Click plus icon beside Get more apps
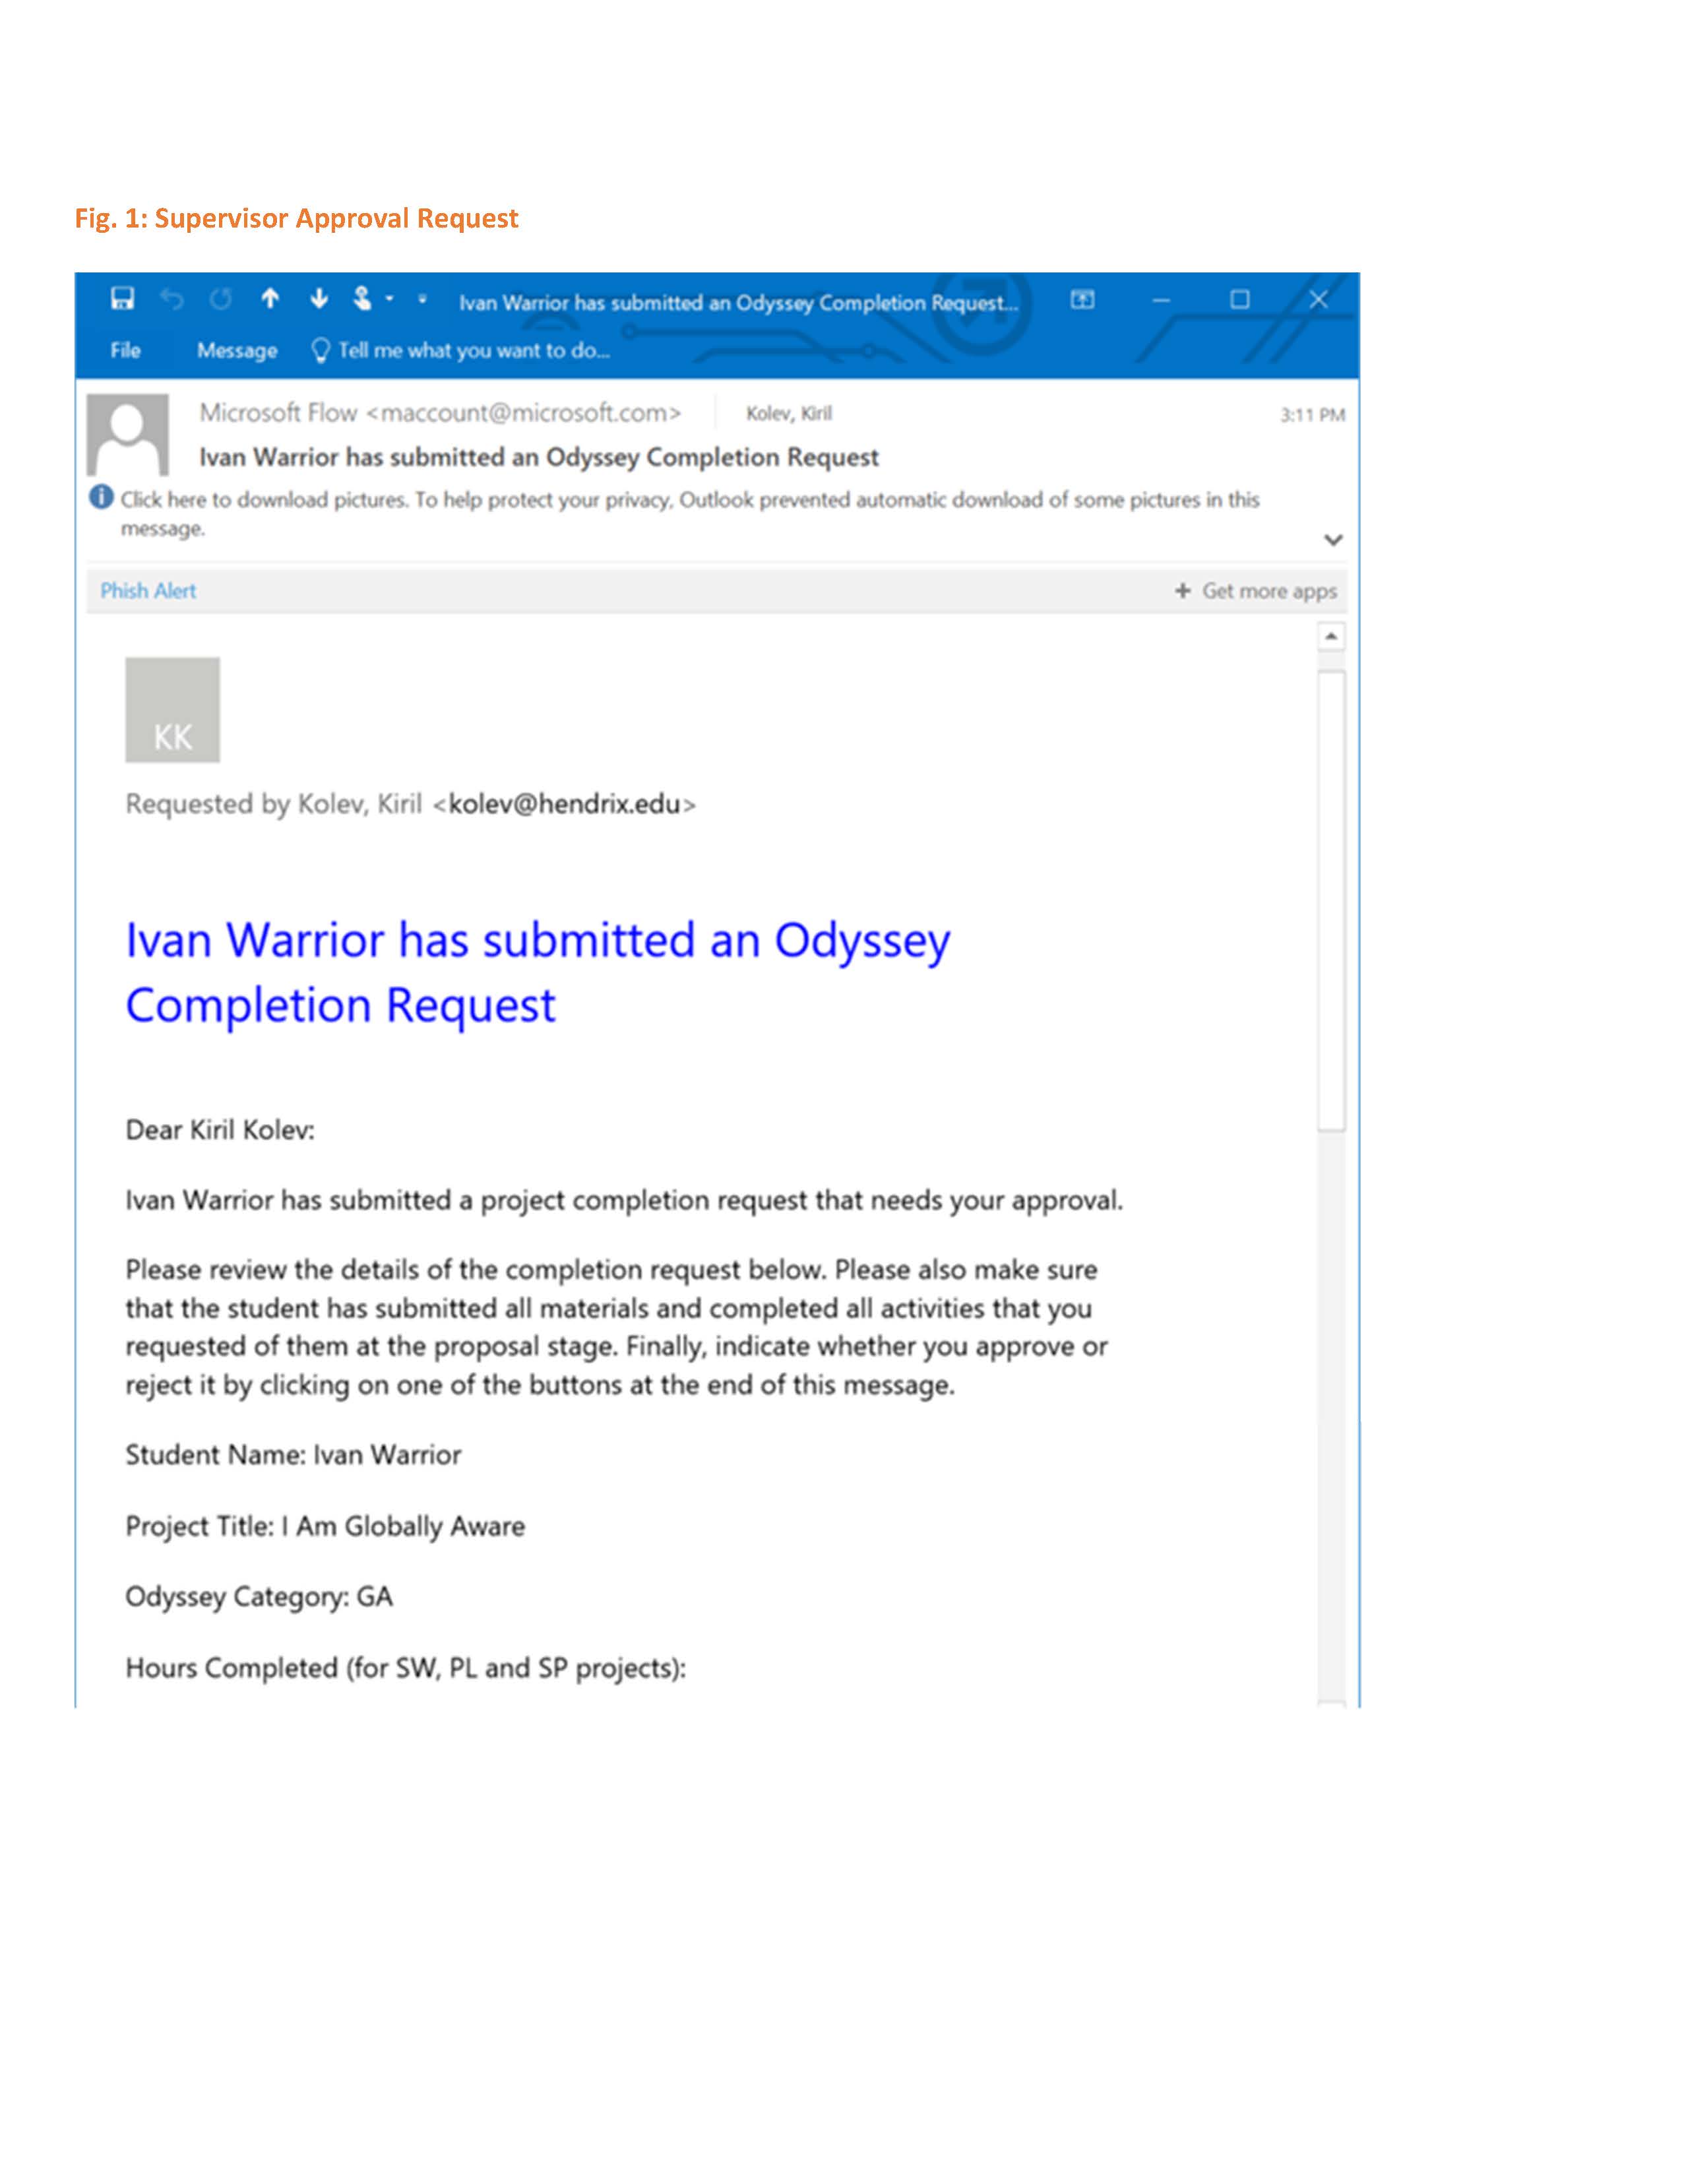This screenshot has width=1682, height=2184. click(1183, 591)
